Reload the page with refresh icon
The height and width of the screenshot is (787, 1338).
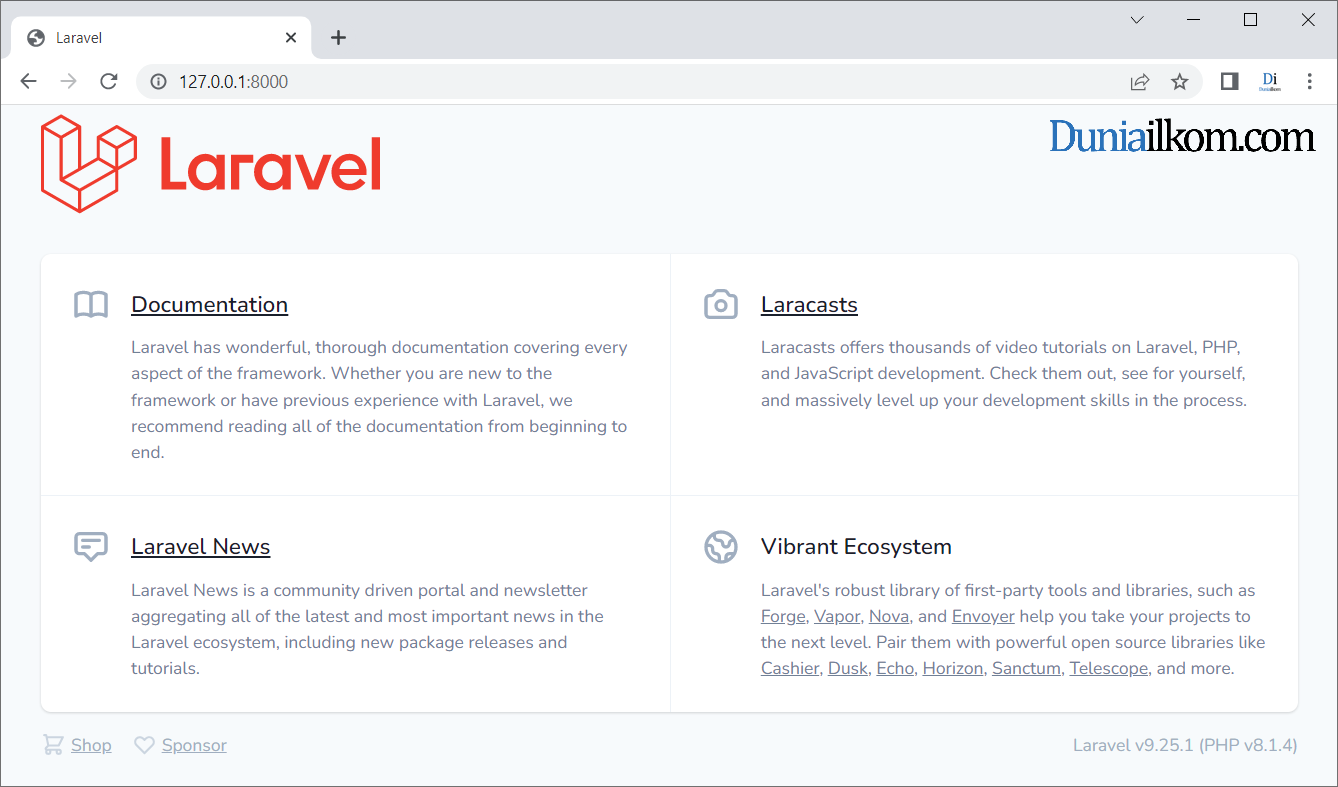[x=109, y=82]
